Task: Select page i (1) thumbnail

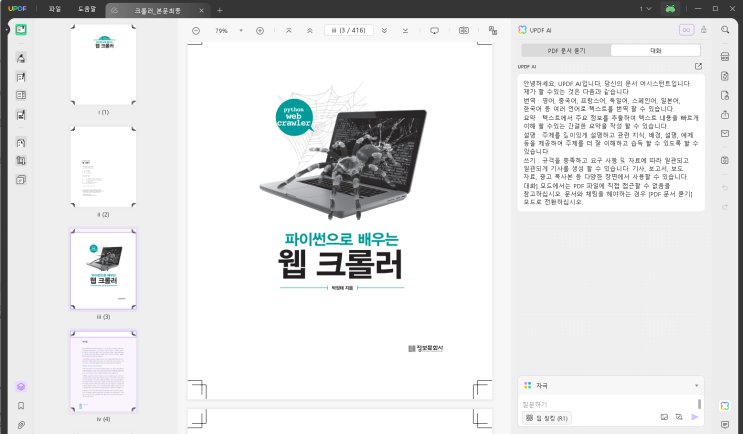Action: pos(103,64)
